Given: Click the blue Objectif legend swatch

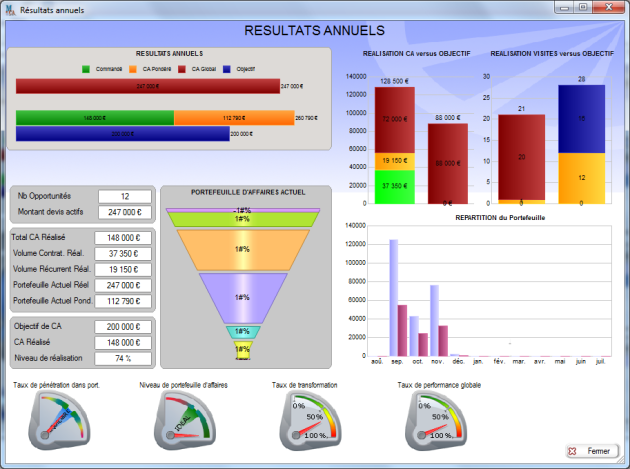Looking at the screenshot, I should coord(227,69).
